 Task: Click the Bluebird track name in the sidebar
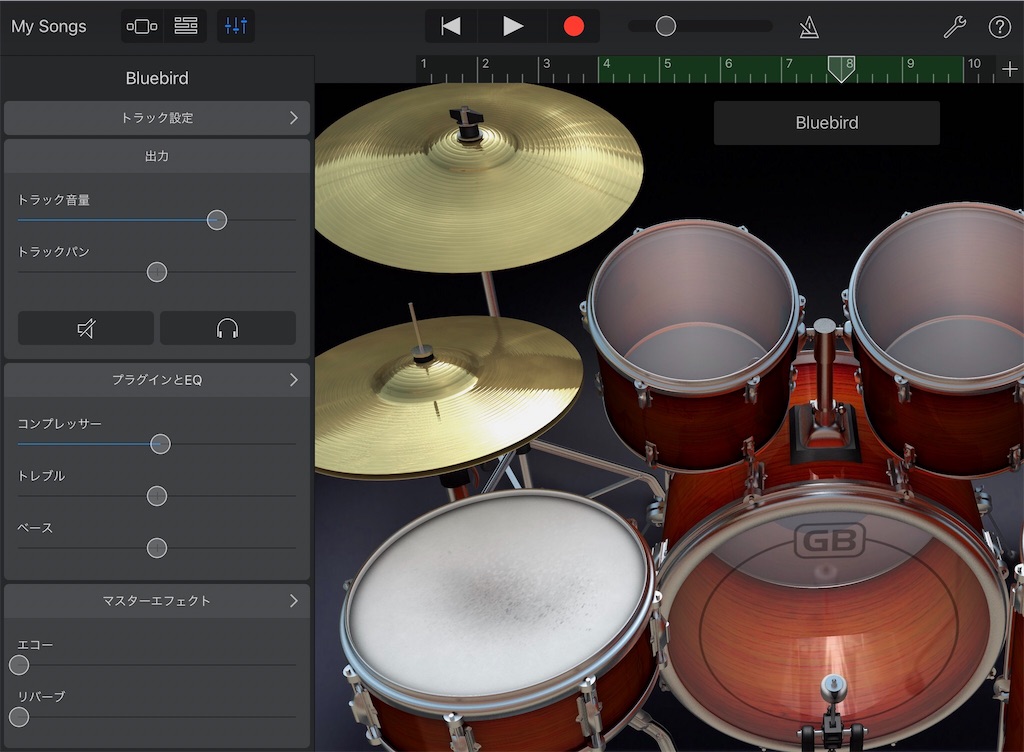click(x=157, y=78)
